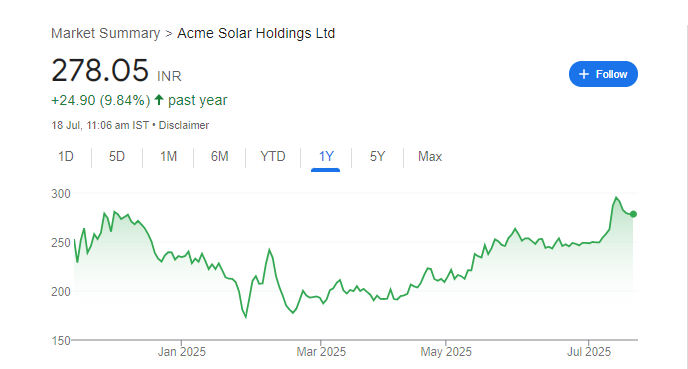Click the 300 y-axis label
The image size is (688, 369).
pyautogui.click(x=61, y=194)
